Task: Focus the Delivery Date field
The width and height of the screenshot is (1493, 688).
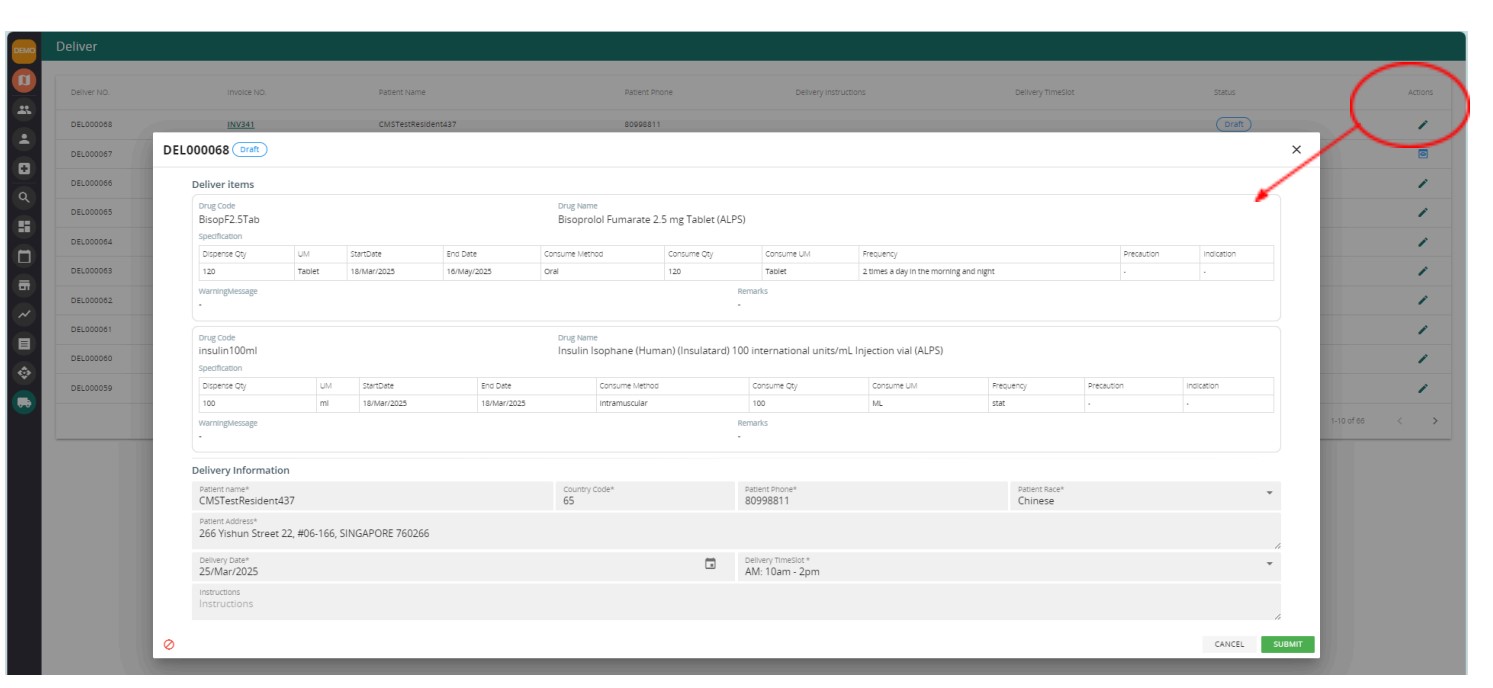Action: [x=463, y=567]
